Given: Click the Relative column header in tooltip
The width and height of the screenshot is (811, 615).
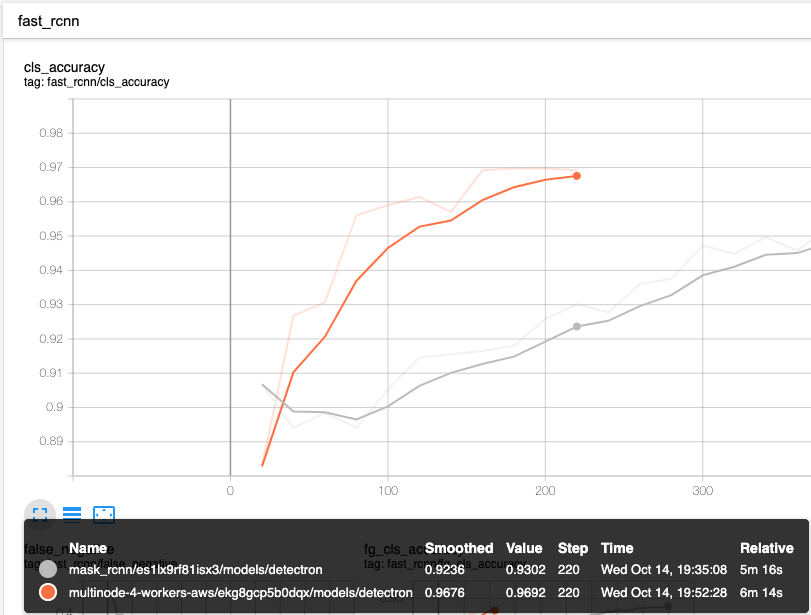Looking at the screenshot, I should coord(767,548).
